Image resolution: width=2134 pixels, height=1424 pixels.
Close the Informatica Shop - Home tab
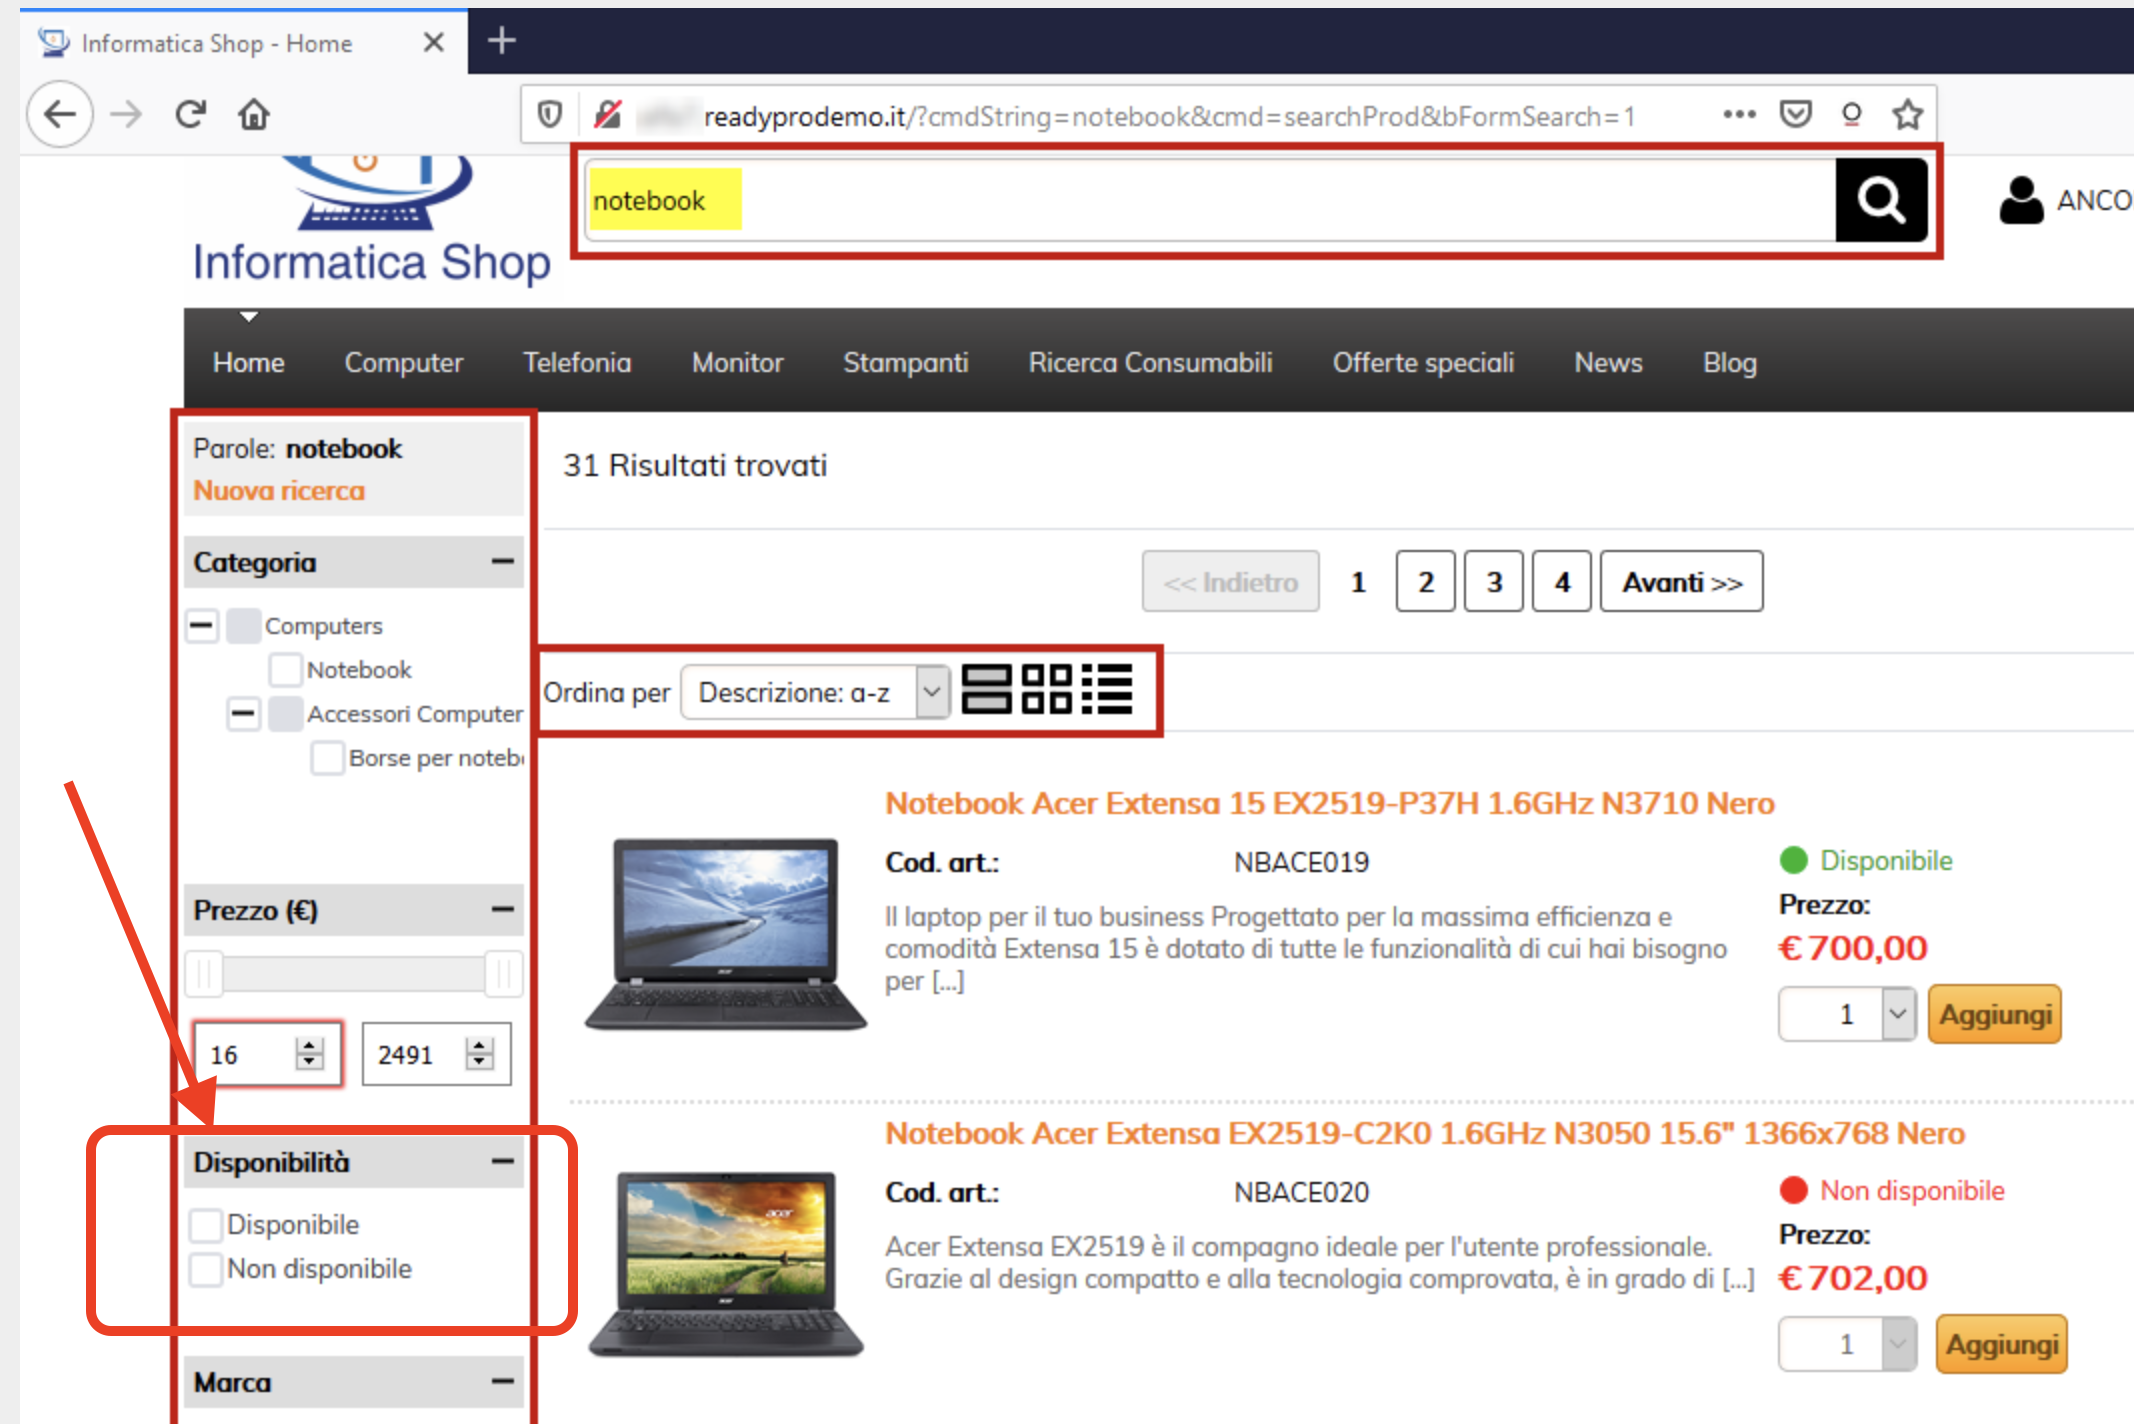(433, 42)
